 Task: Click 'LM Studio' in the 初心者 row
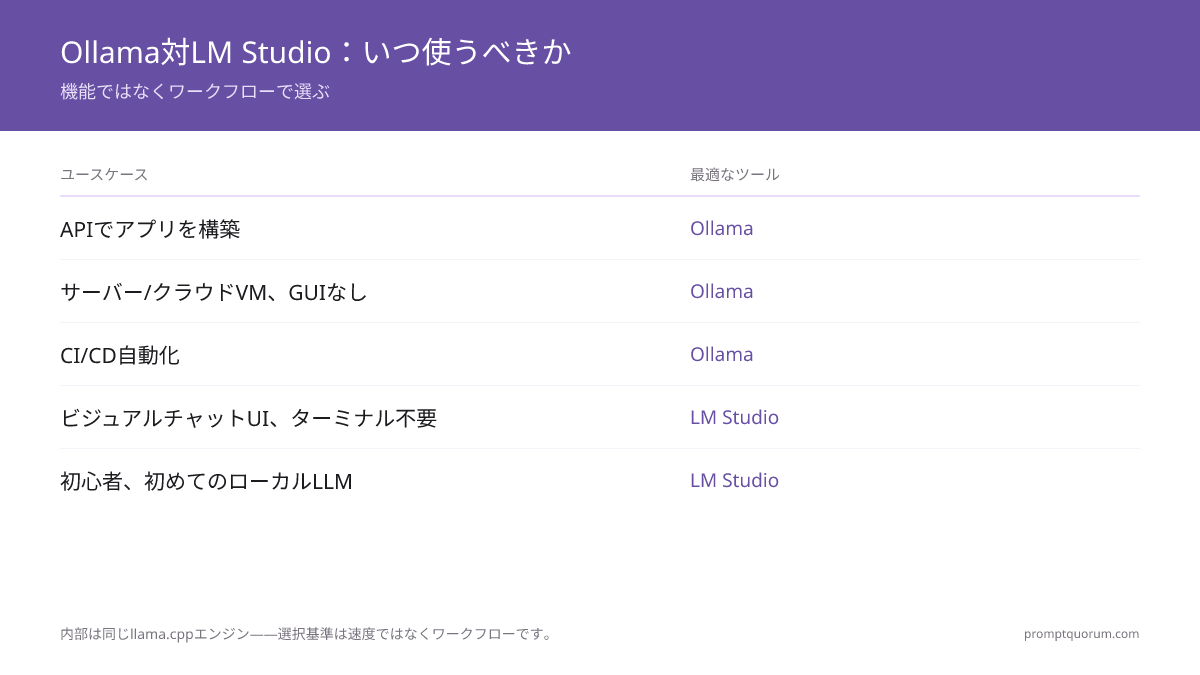tap(734, 480)
